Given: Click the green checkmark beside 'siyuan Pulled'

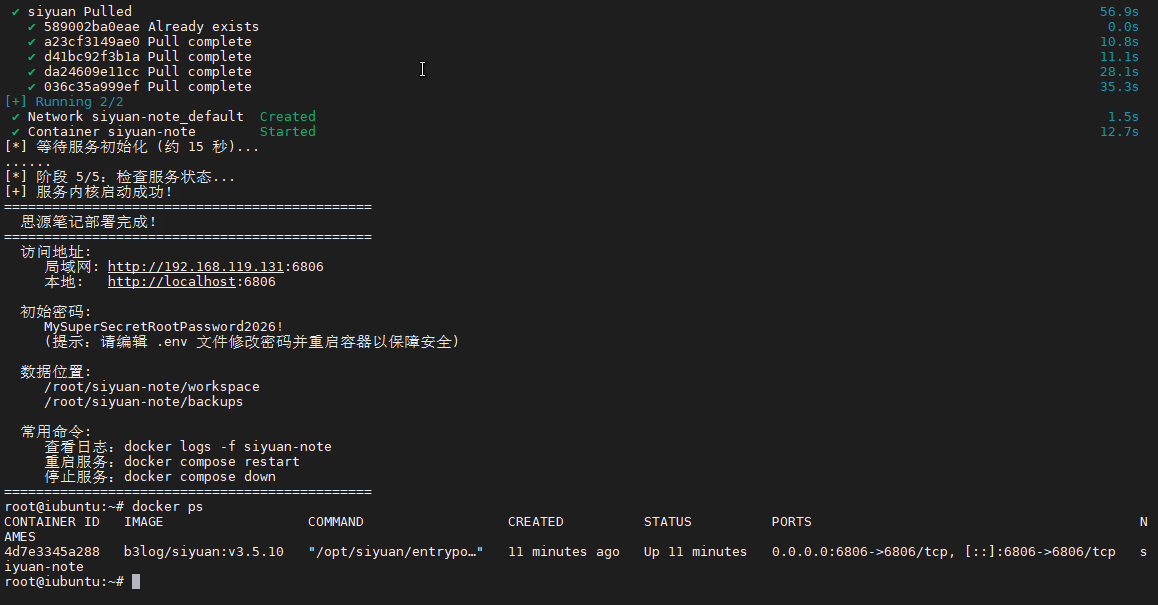Looking at the screenshot, I should (x=16, y=11).
